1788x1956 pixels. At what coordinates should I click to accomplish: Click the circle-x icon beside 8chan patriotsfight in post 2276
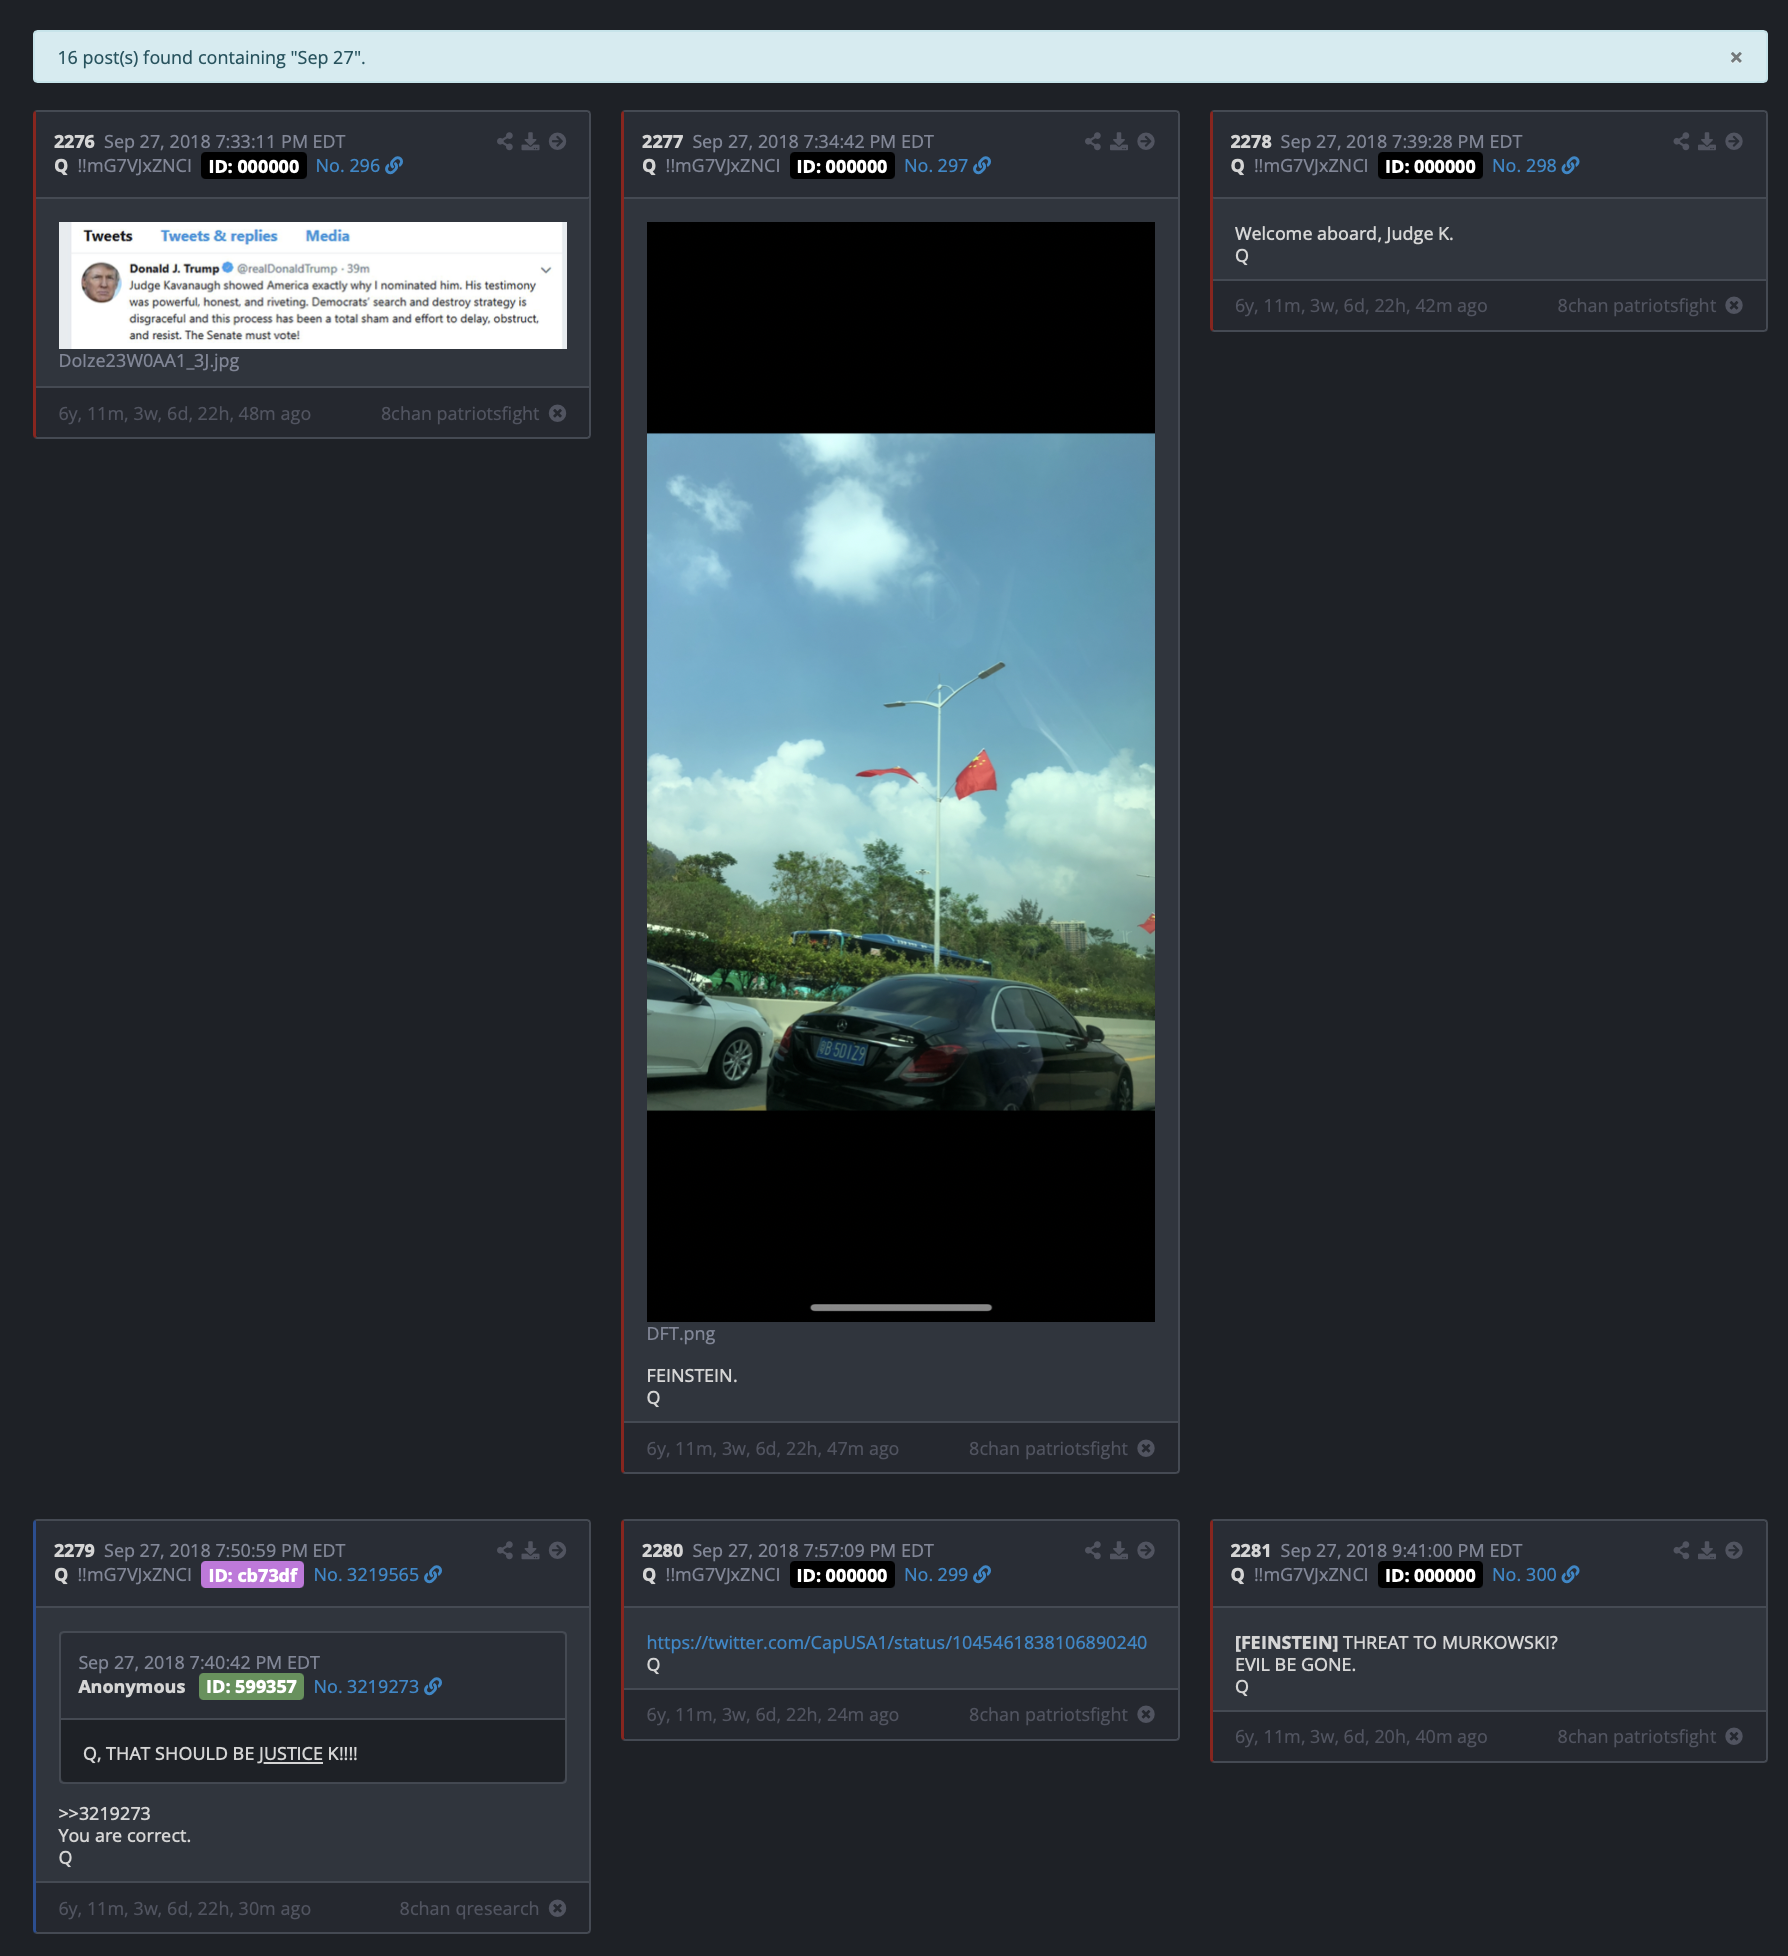[558, 414]
